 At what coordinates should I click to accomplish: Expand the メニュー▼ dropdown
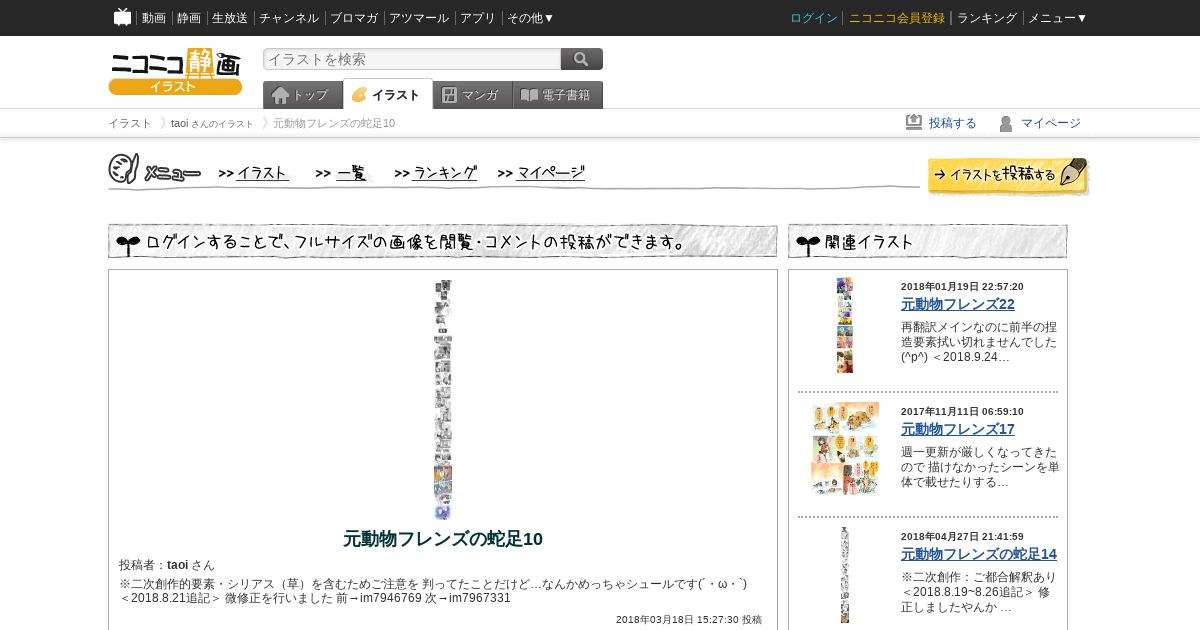[x=1057, y=18]
